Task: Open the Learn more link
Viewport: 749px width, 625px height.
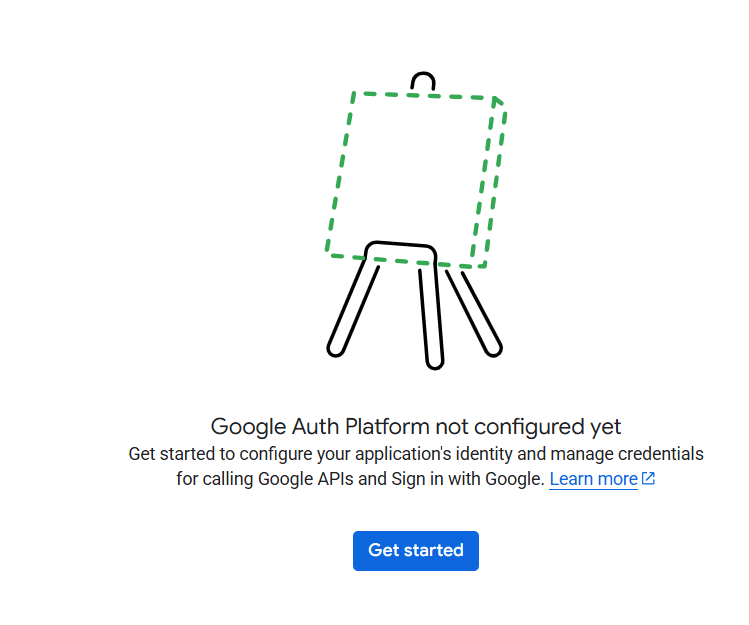Action: point(593,479)
